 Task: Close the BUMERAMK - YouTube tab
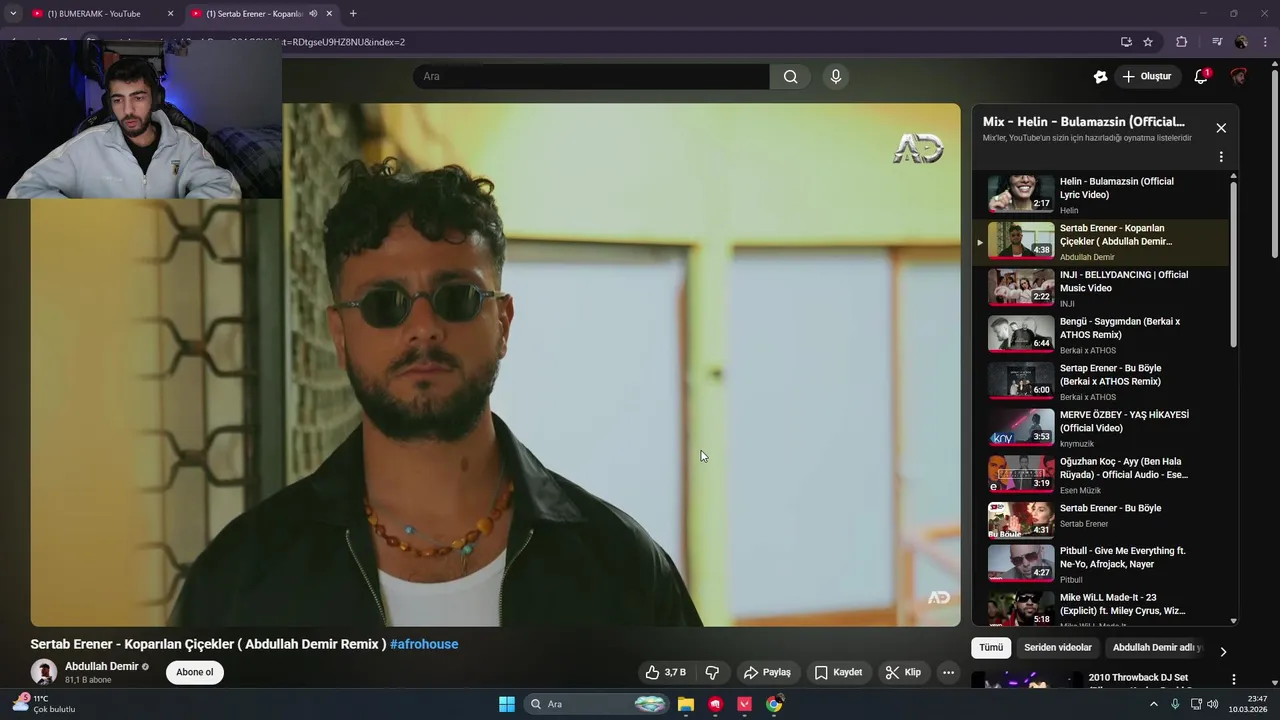170,14
